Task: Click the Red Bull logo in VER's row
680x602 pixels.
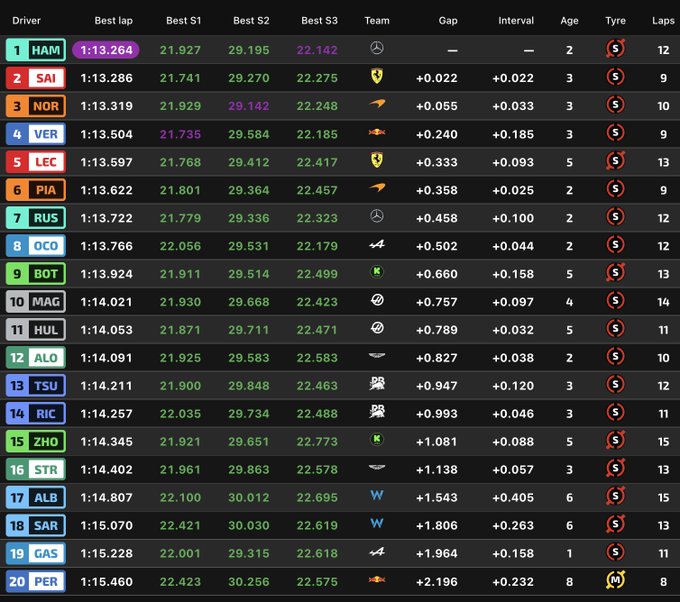Action: point(377,132)
